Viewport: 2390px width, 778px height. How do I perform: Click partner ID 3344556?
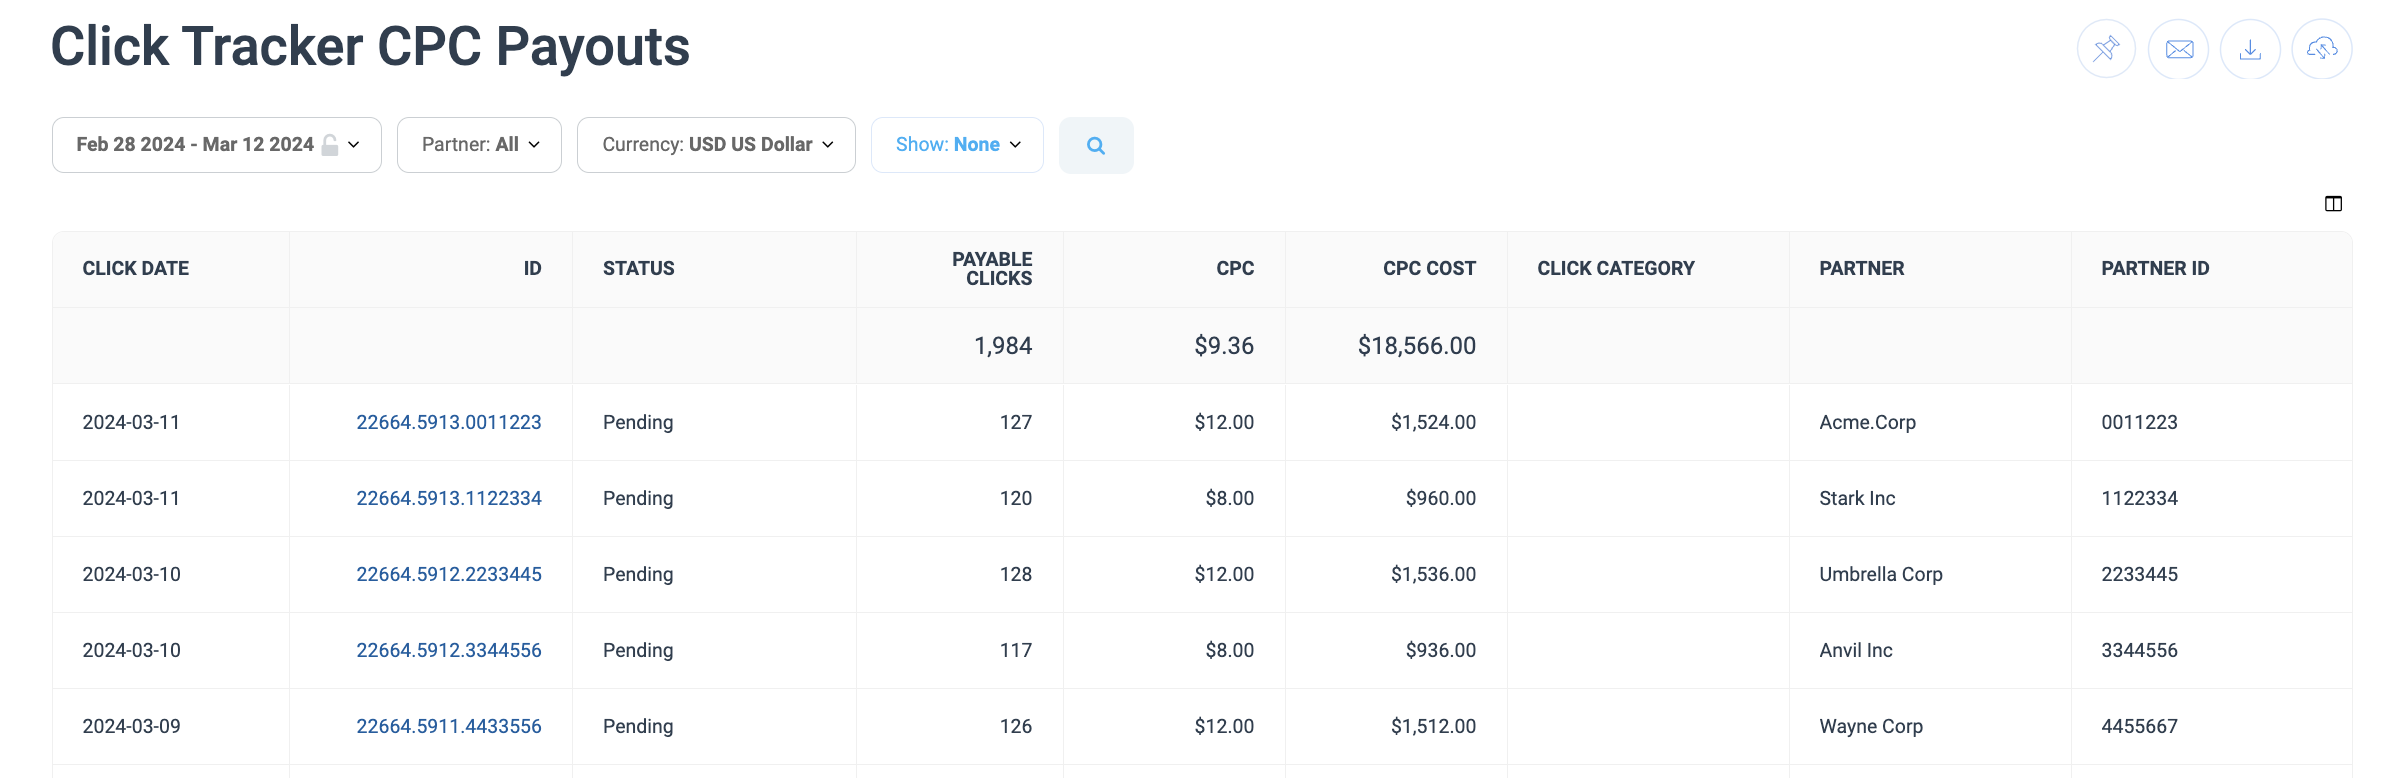[x=2139, y=650]
